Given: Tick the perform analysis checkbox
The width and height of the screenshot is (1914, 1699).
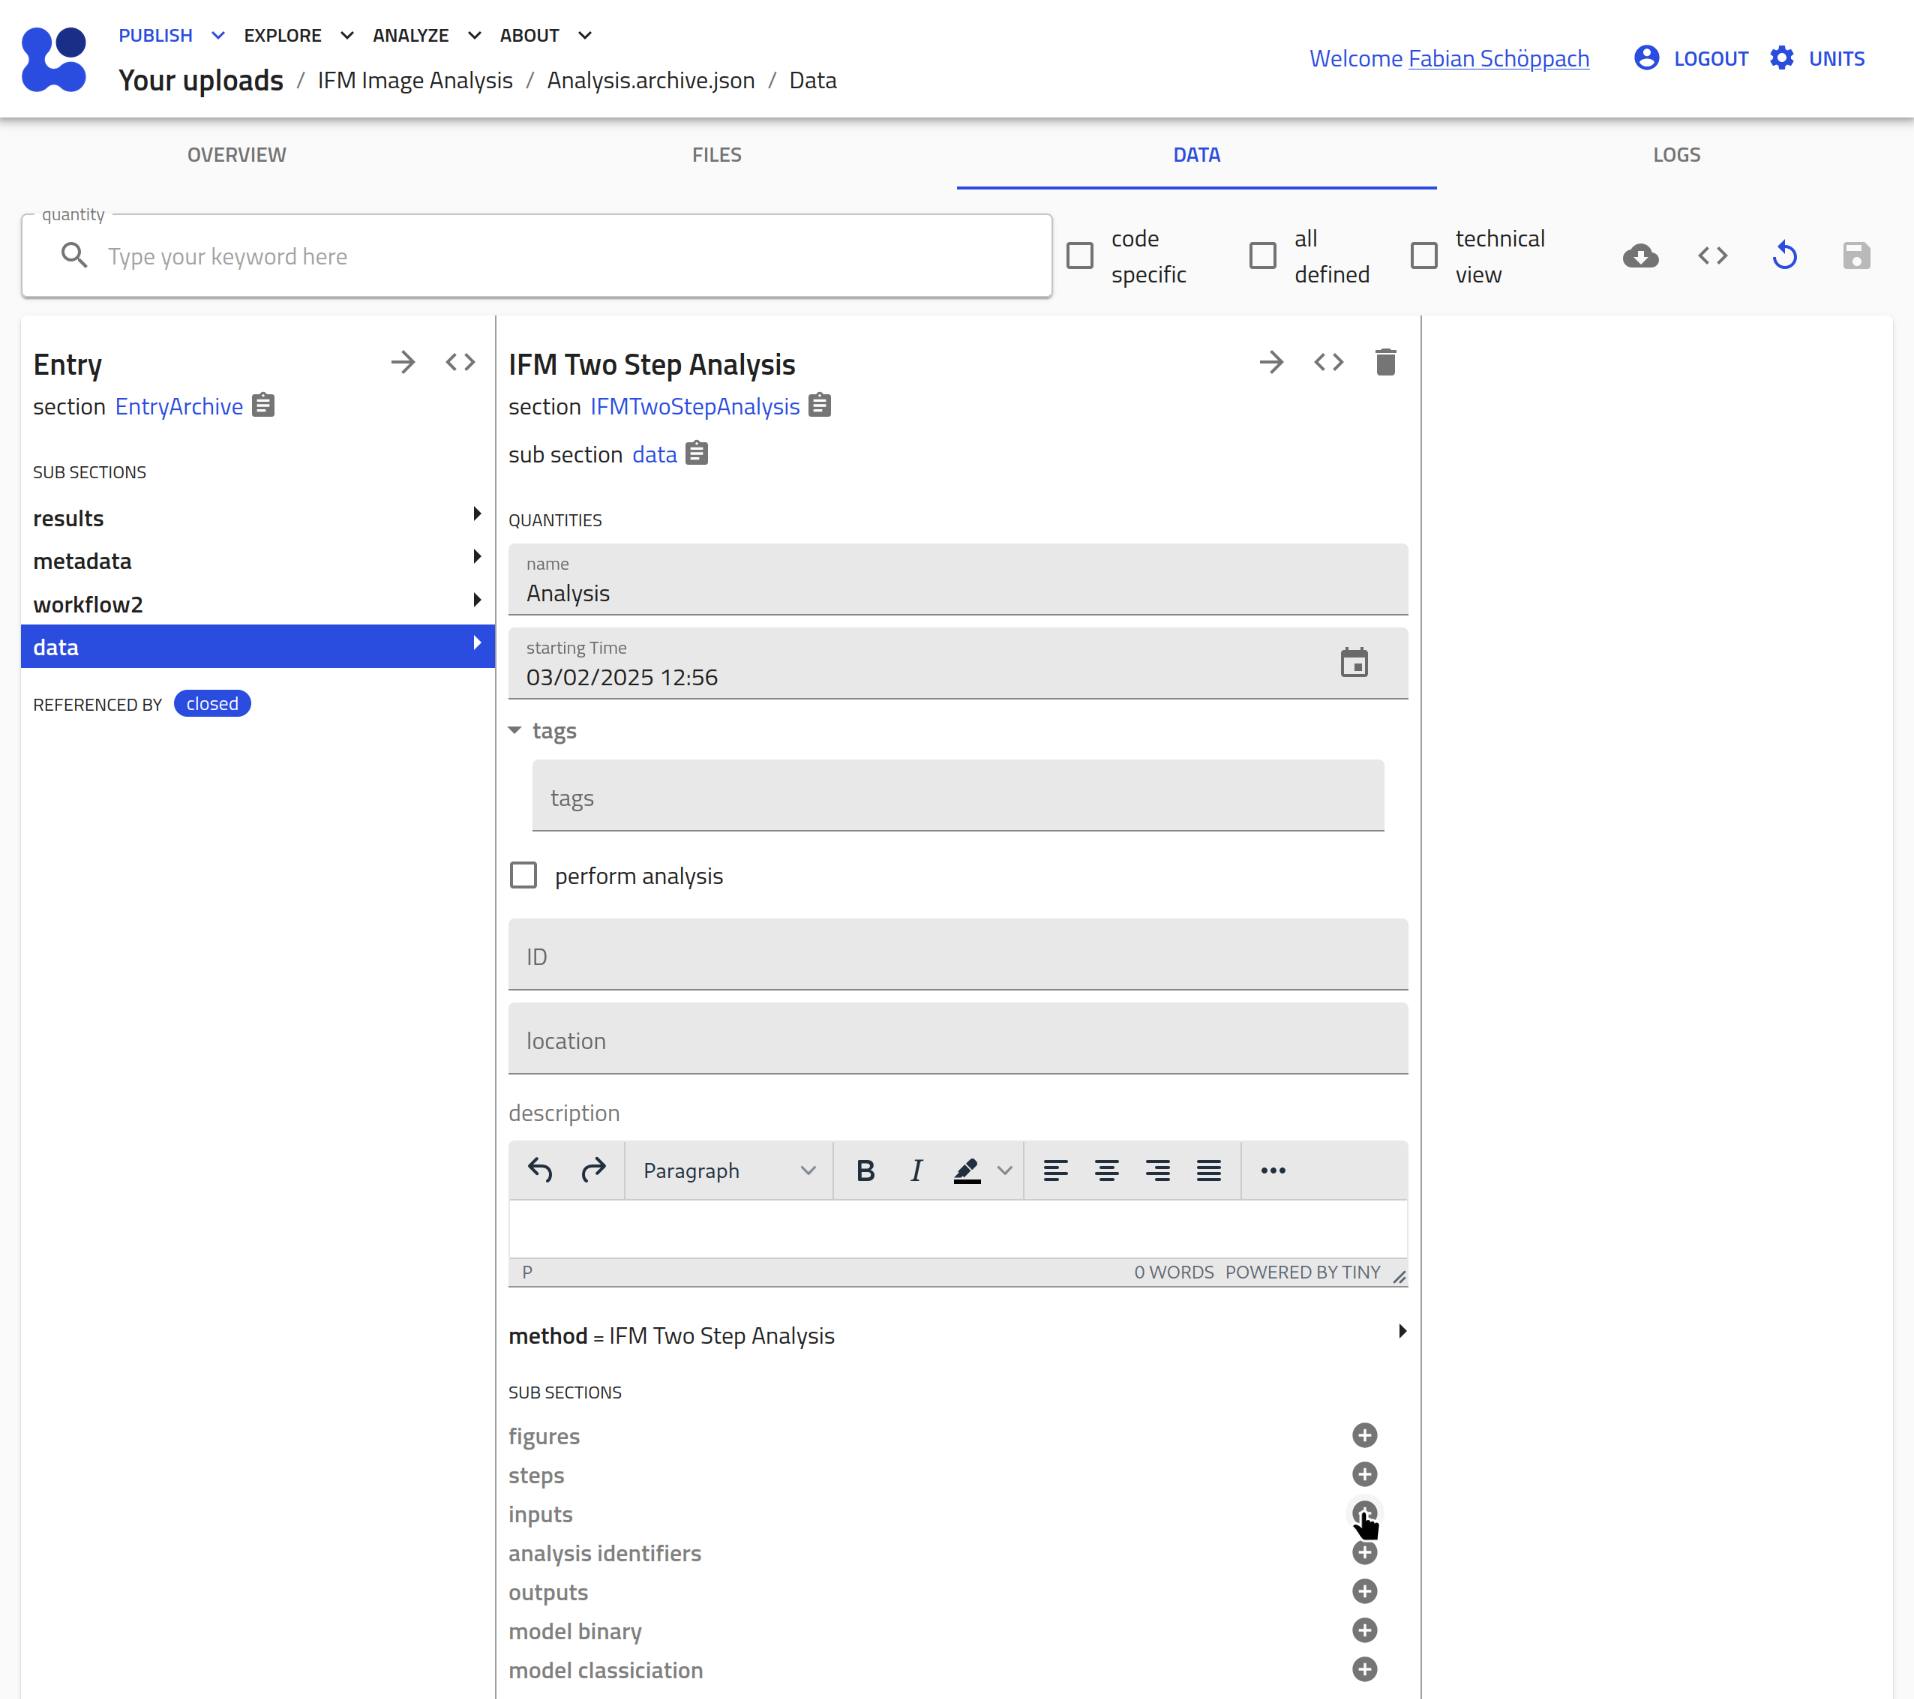Looking at the screenshot, I should point(524,875).
